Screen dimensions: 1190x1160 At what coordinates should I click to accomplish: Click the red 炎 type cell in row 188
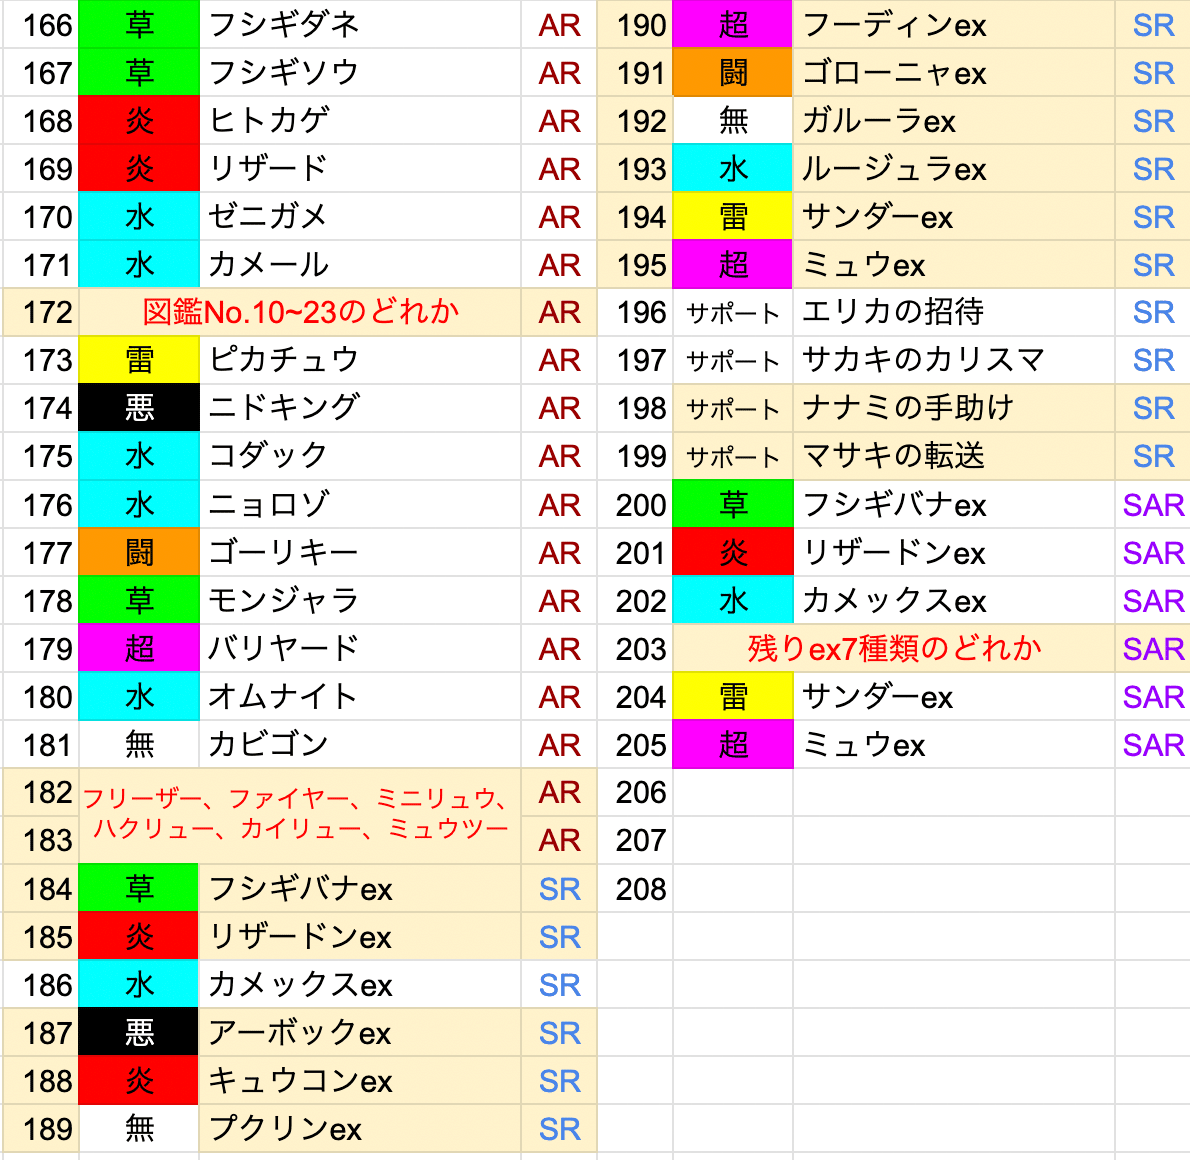139,1081
